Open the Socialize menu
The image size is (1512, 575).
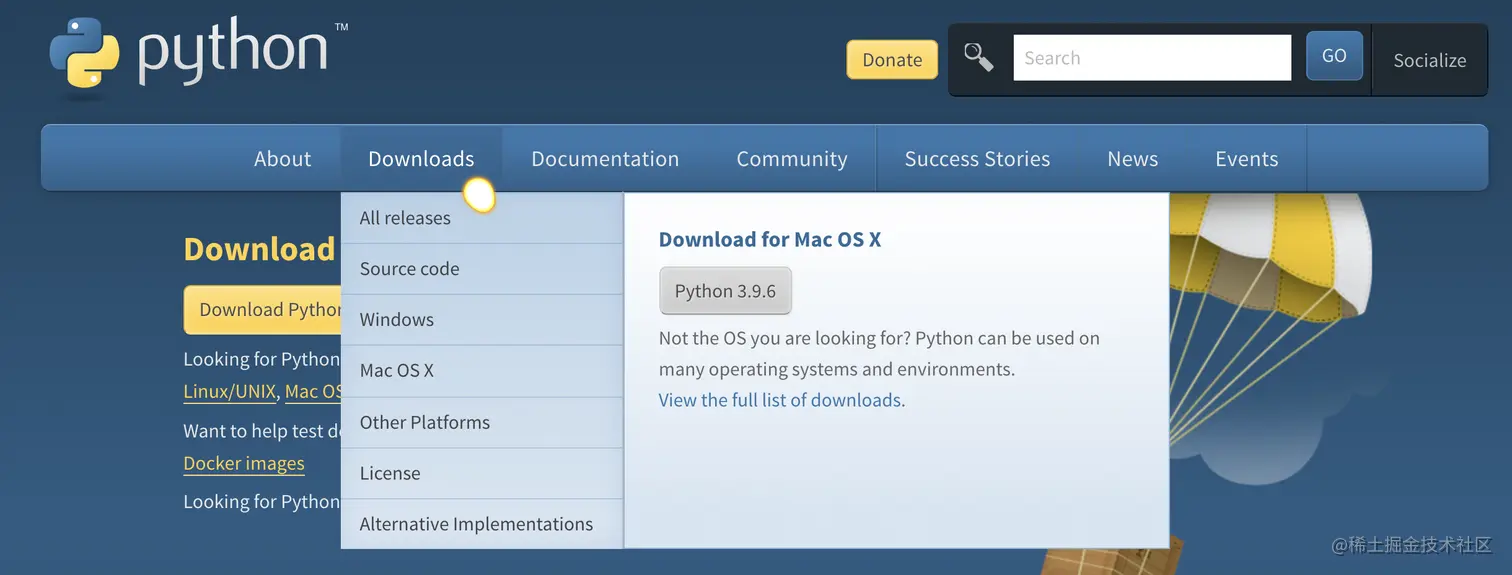point(1429,61)
